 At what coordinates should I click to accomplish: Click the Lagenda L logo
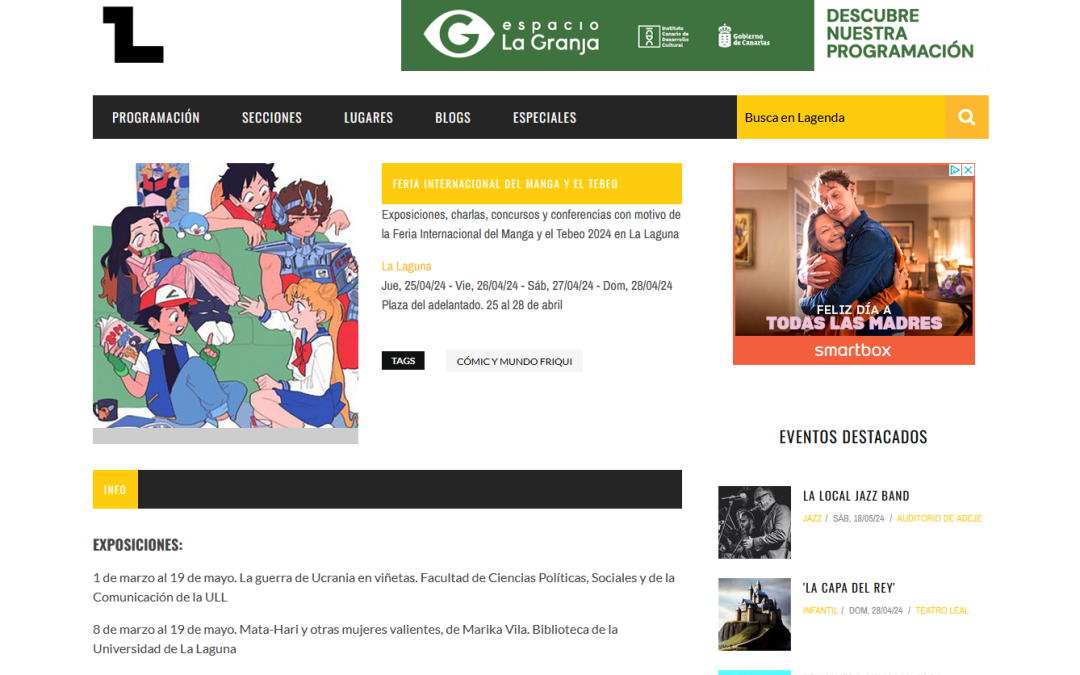pos(133,34)
